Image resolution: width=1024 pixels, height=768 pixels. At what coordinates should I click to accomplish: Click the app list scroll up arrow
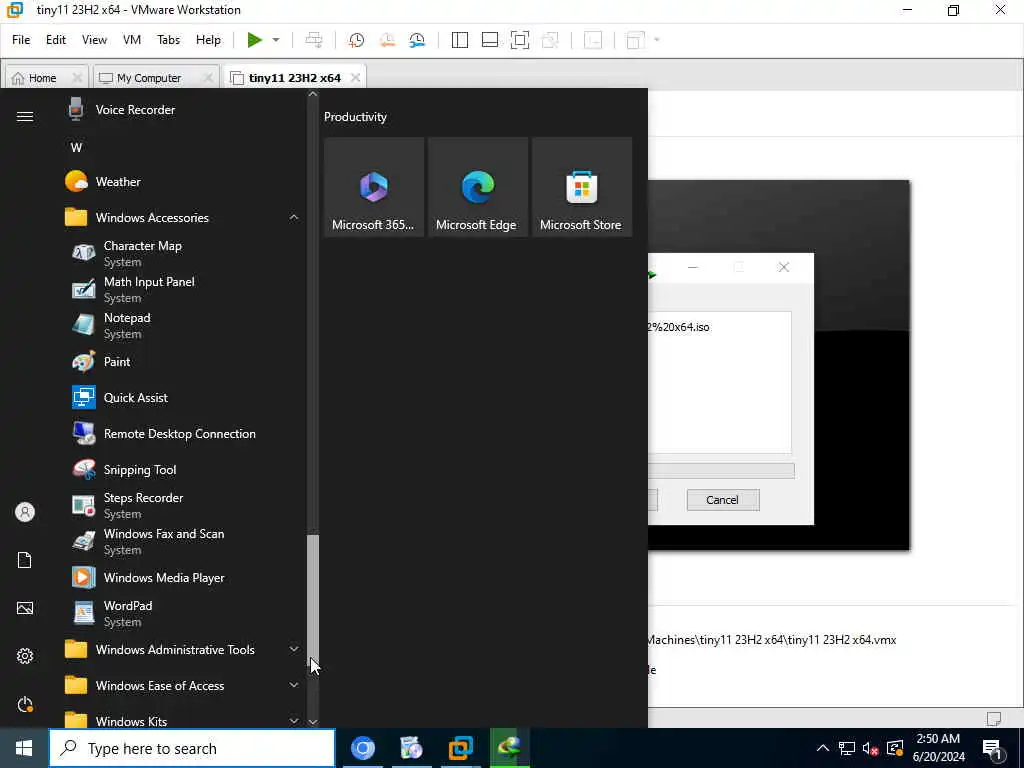coord(313,95)
